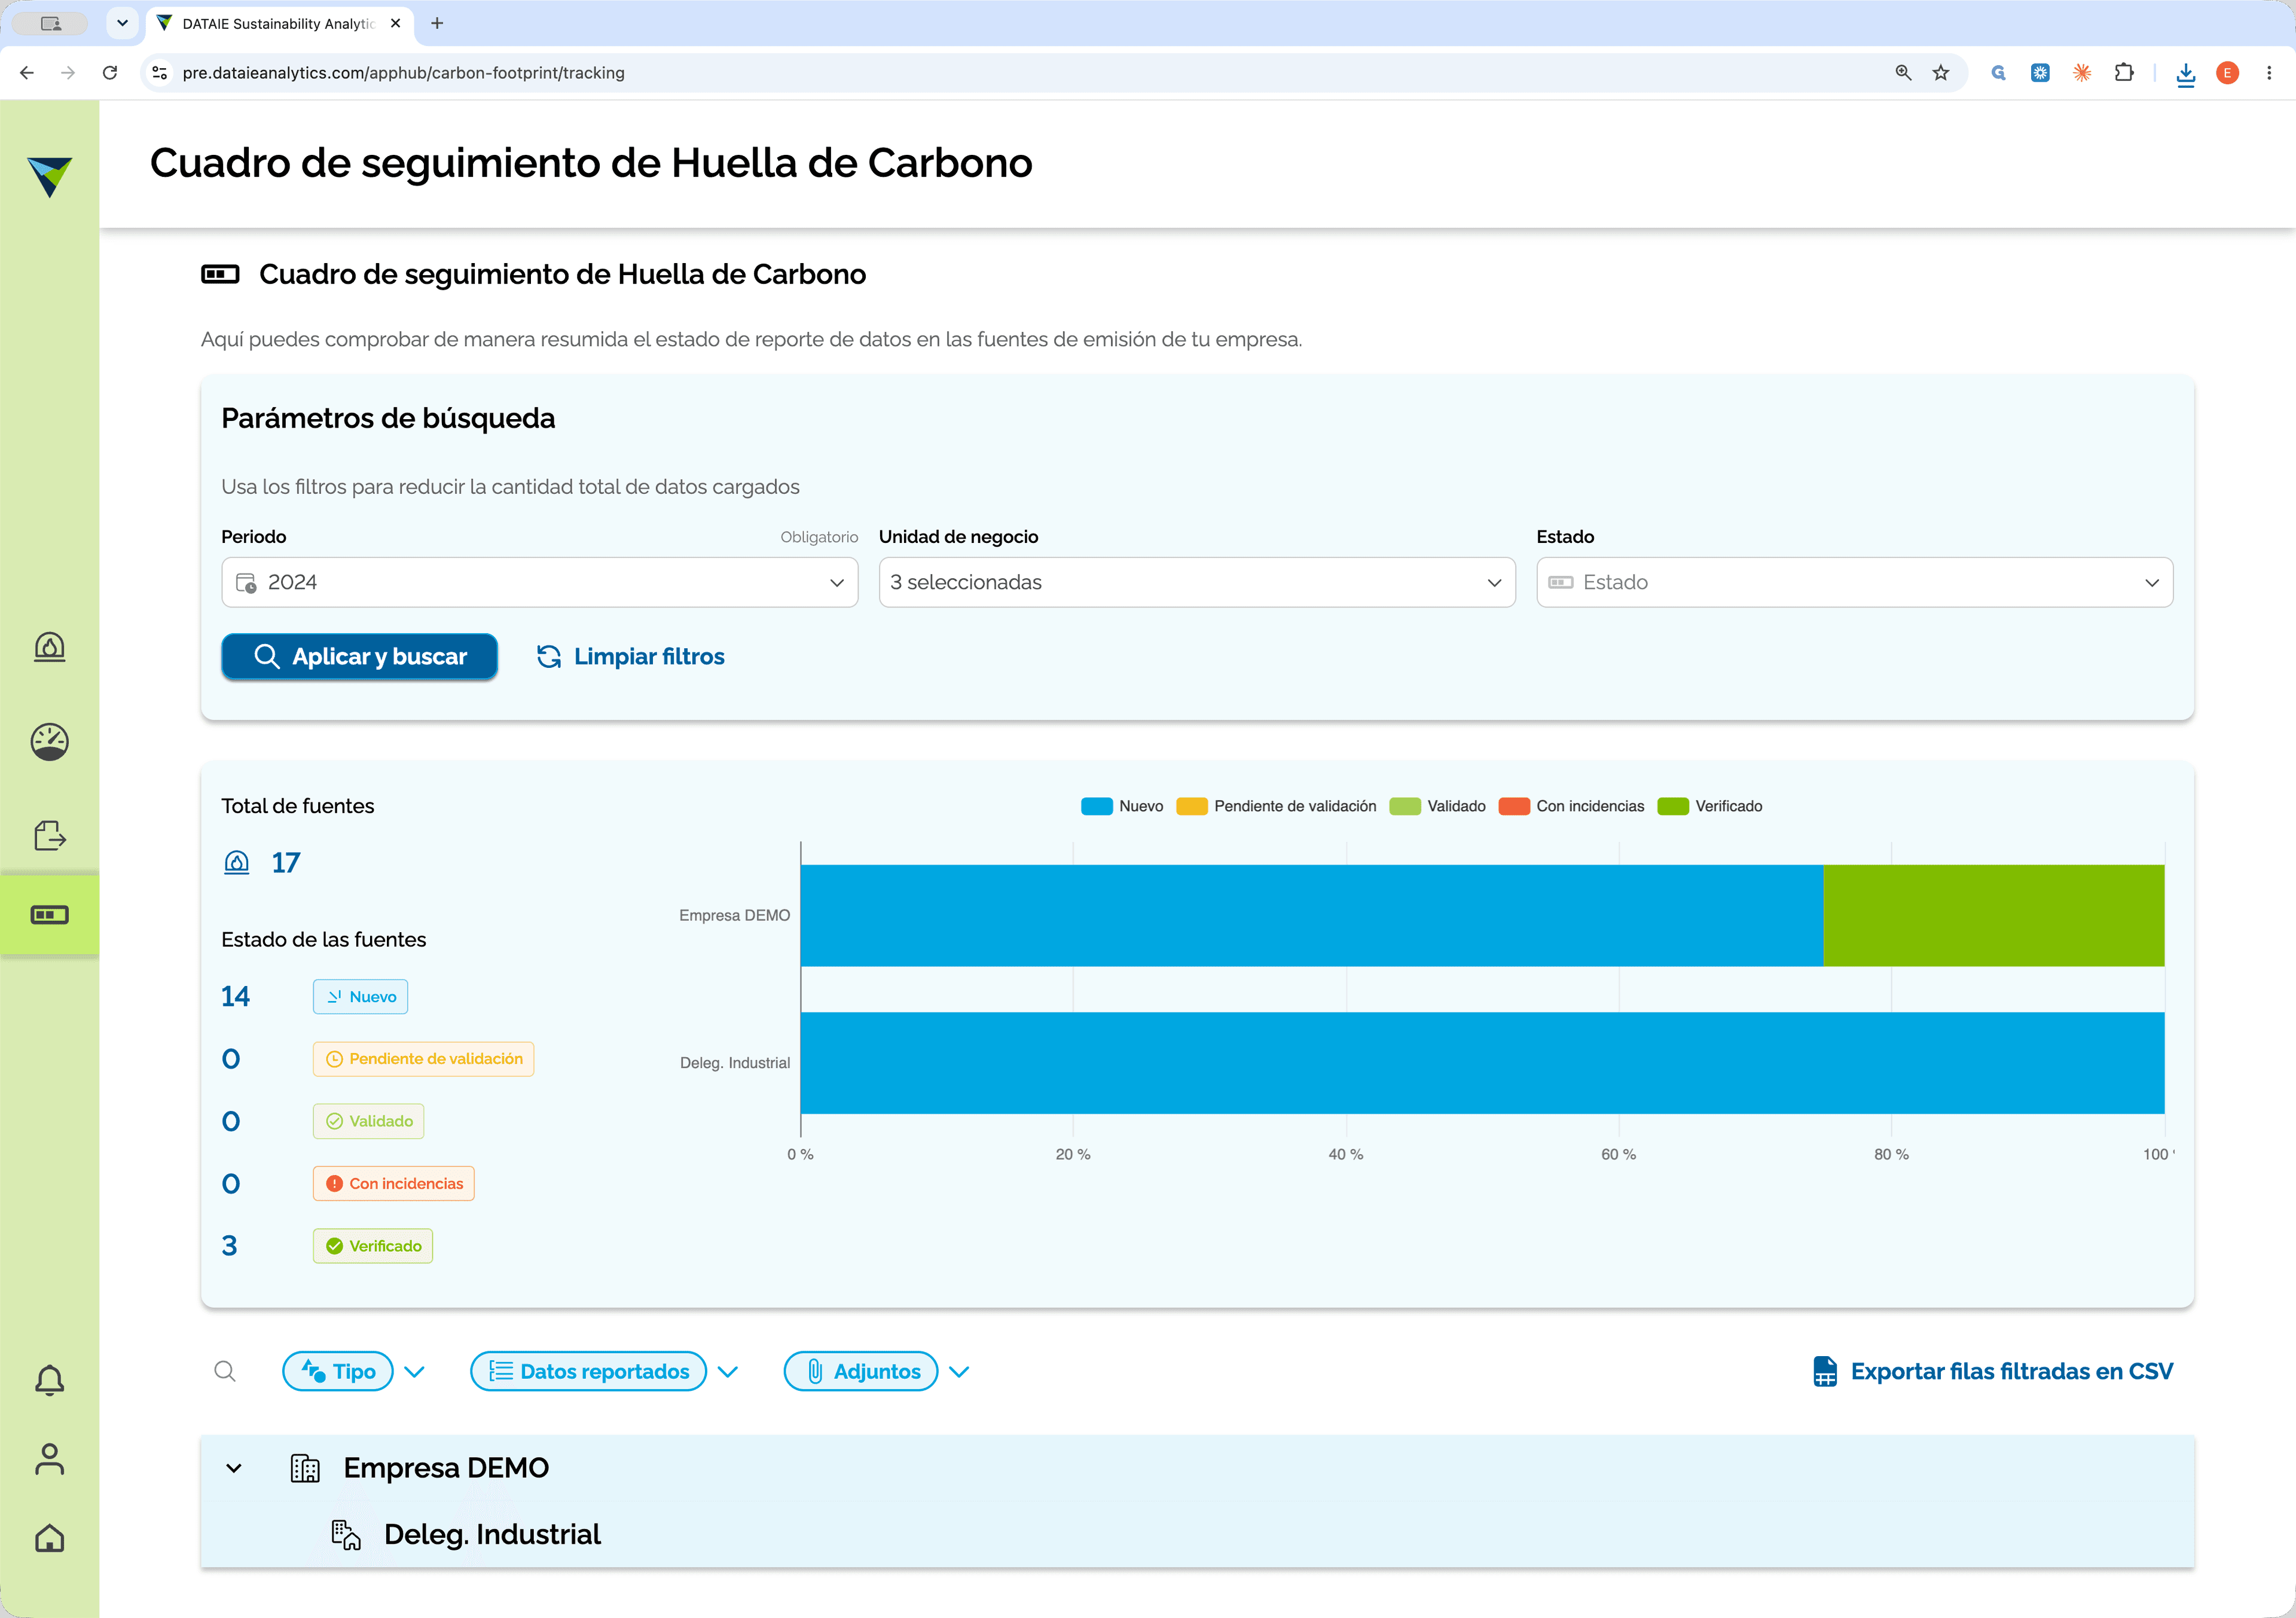Open the extensions puzzle icon

click(x=2124, y=72)
